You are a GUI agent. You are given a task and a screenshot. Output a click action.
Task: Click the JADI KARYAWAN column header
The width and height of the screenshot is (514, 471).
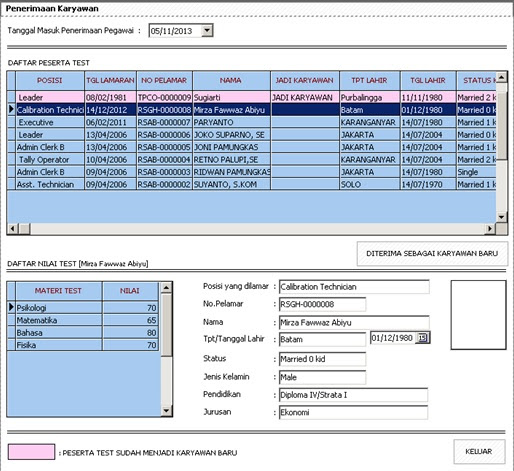click(x=305, y=80)
